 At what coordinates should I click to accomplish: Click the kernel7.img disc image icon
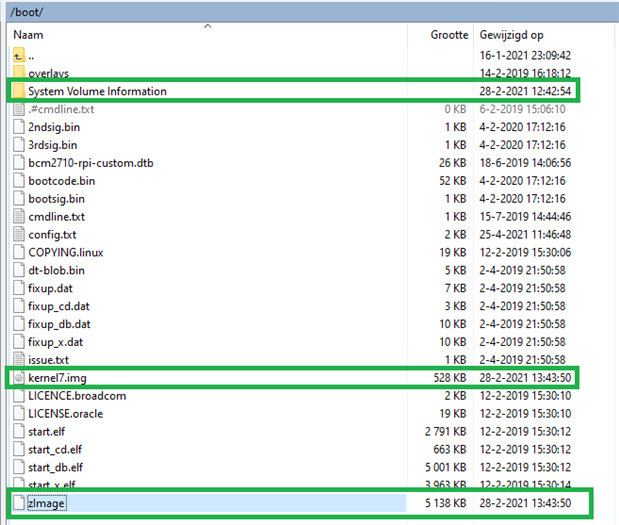[x=18, y=377]
